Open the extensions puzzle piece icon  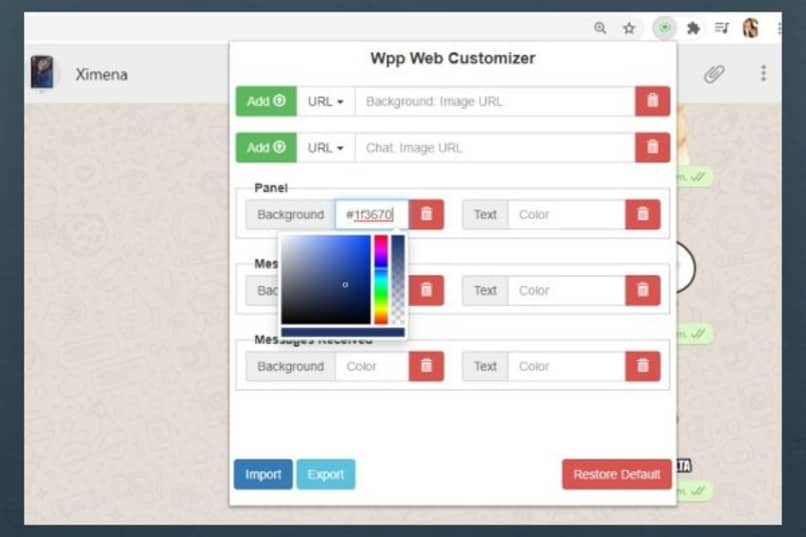coord(693,28)
